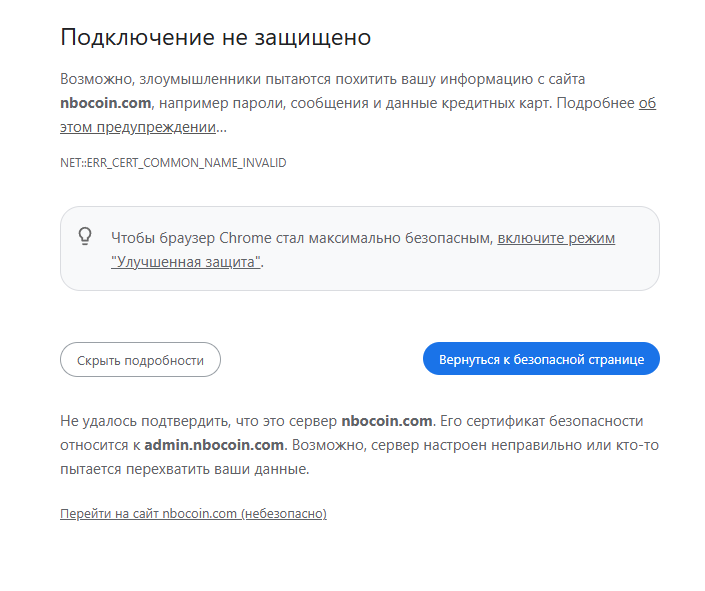Click the NET::ERR_CERT_COMMON_NAME_INVALID error code
The height and width of the screenshot is (591, 705).
point(173,162)
